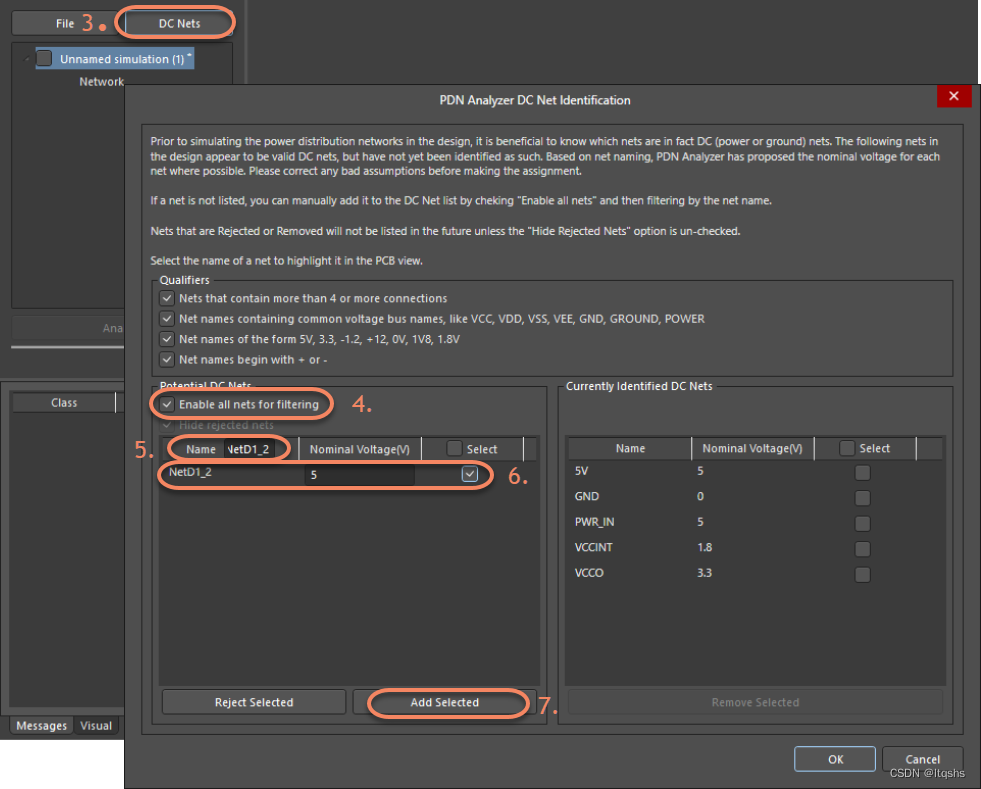
Task: Uncheck the Select checkbox for NetD1_2
Action: (x=470, y=474)
